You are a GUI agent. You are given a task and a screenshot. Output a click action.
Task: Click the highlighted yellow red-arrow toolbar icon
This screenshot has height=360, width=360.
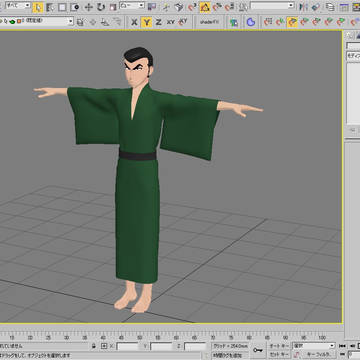(292, 22)
